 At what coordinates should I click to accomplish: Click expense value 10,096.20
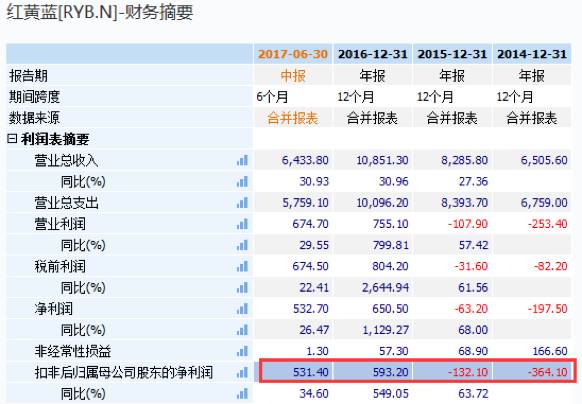(382, 203)
